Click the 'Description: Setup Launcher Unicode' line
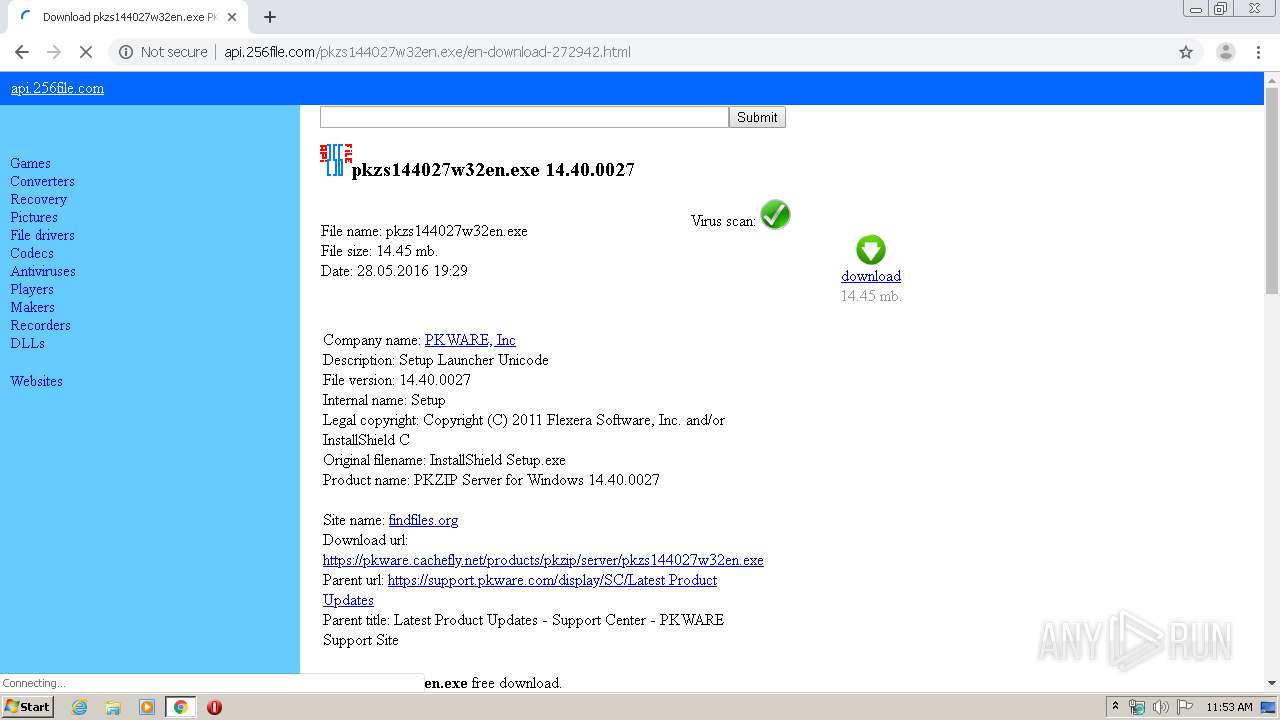 pyautogui.click(x=435, y=360)
